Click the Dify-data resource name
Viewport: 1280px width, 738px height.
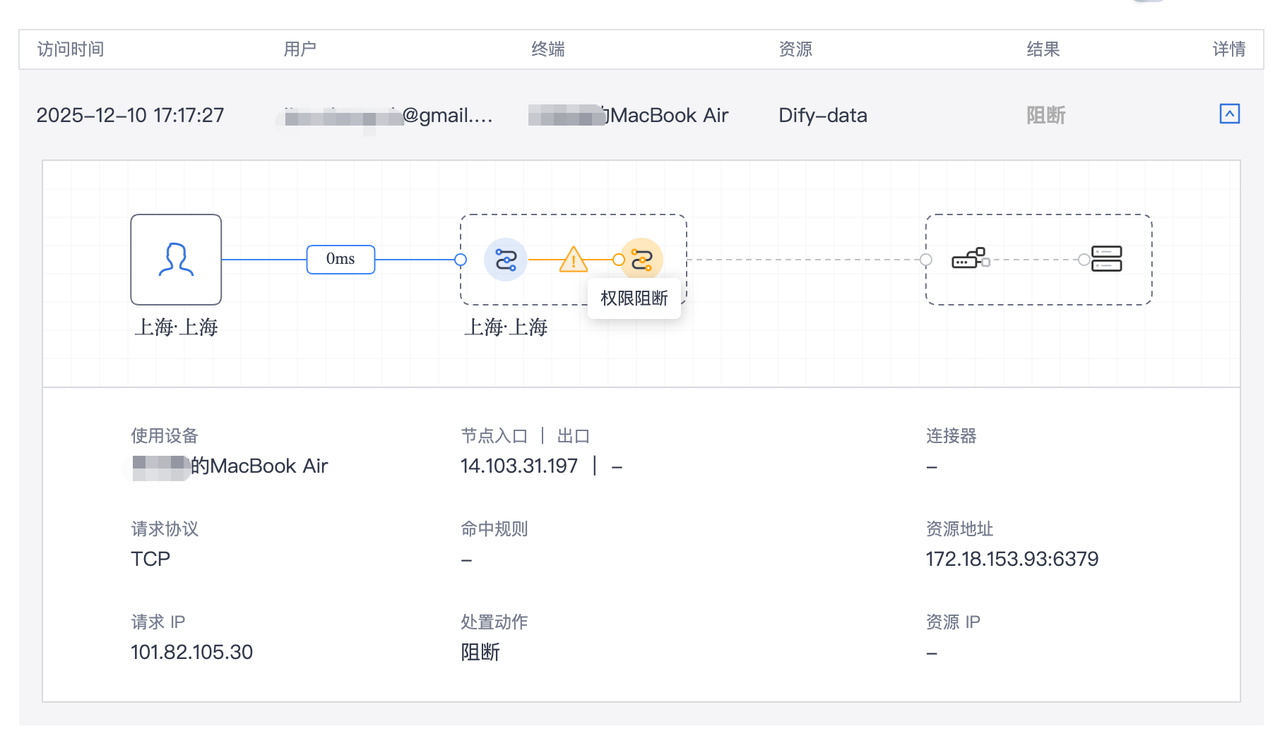[x=822, y=115]
